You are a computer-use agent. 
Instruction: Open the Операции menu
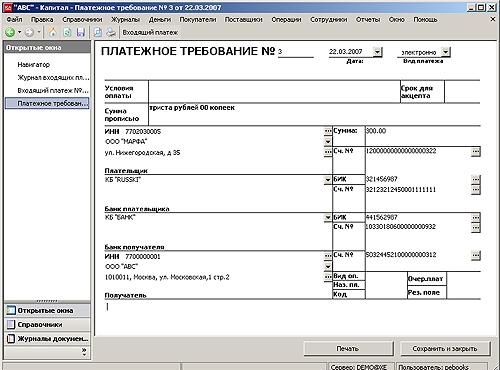(x=286, y=20)
